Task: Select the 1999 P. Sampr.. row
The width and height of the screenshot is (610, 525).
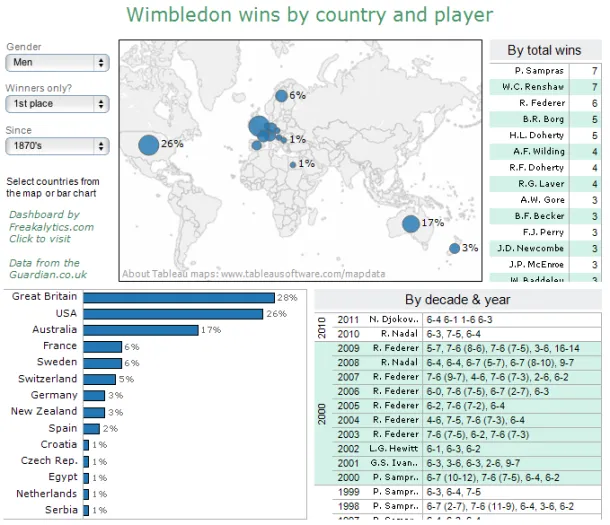Action: 467,492
